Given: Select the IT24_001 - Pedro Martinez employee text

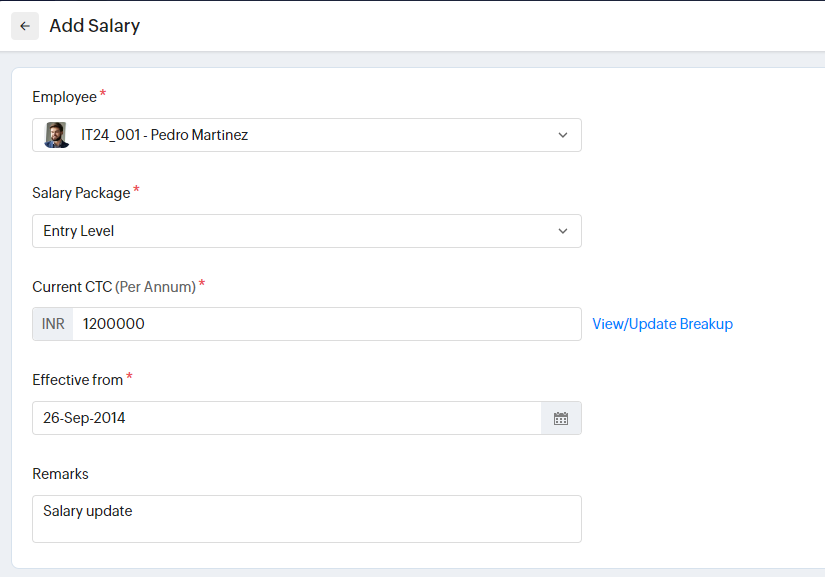Looking at the screenshot, I should coord(164,135).
